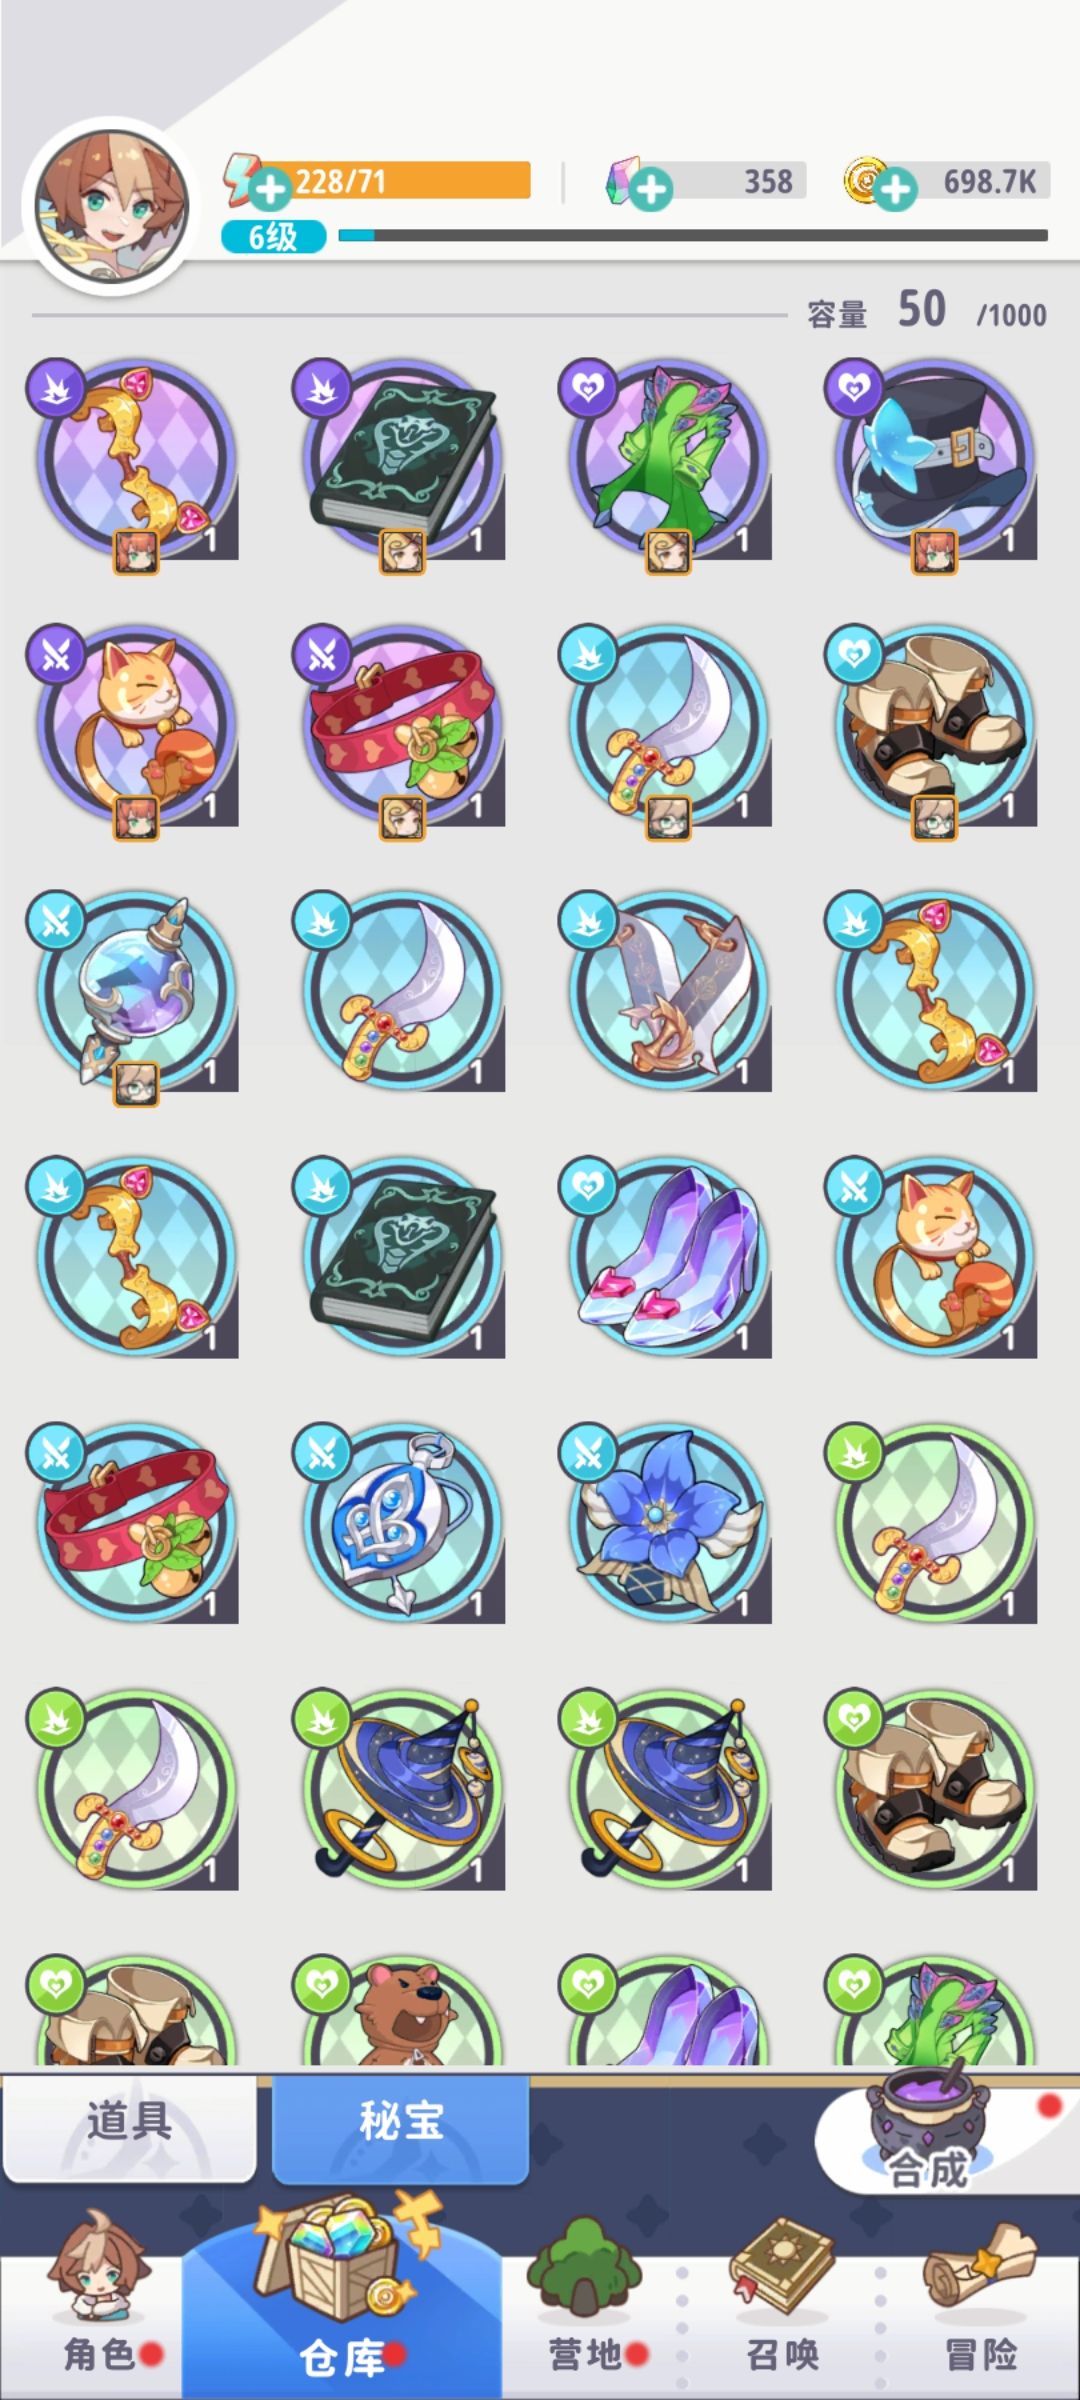Select the glass slippers with blue border
Viewport: 1080px width, 2400px height.
pos(667,1258)
